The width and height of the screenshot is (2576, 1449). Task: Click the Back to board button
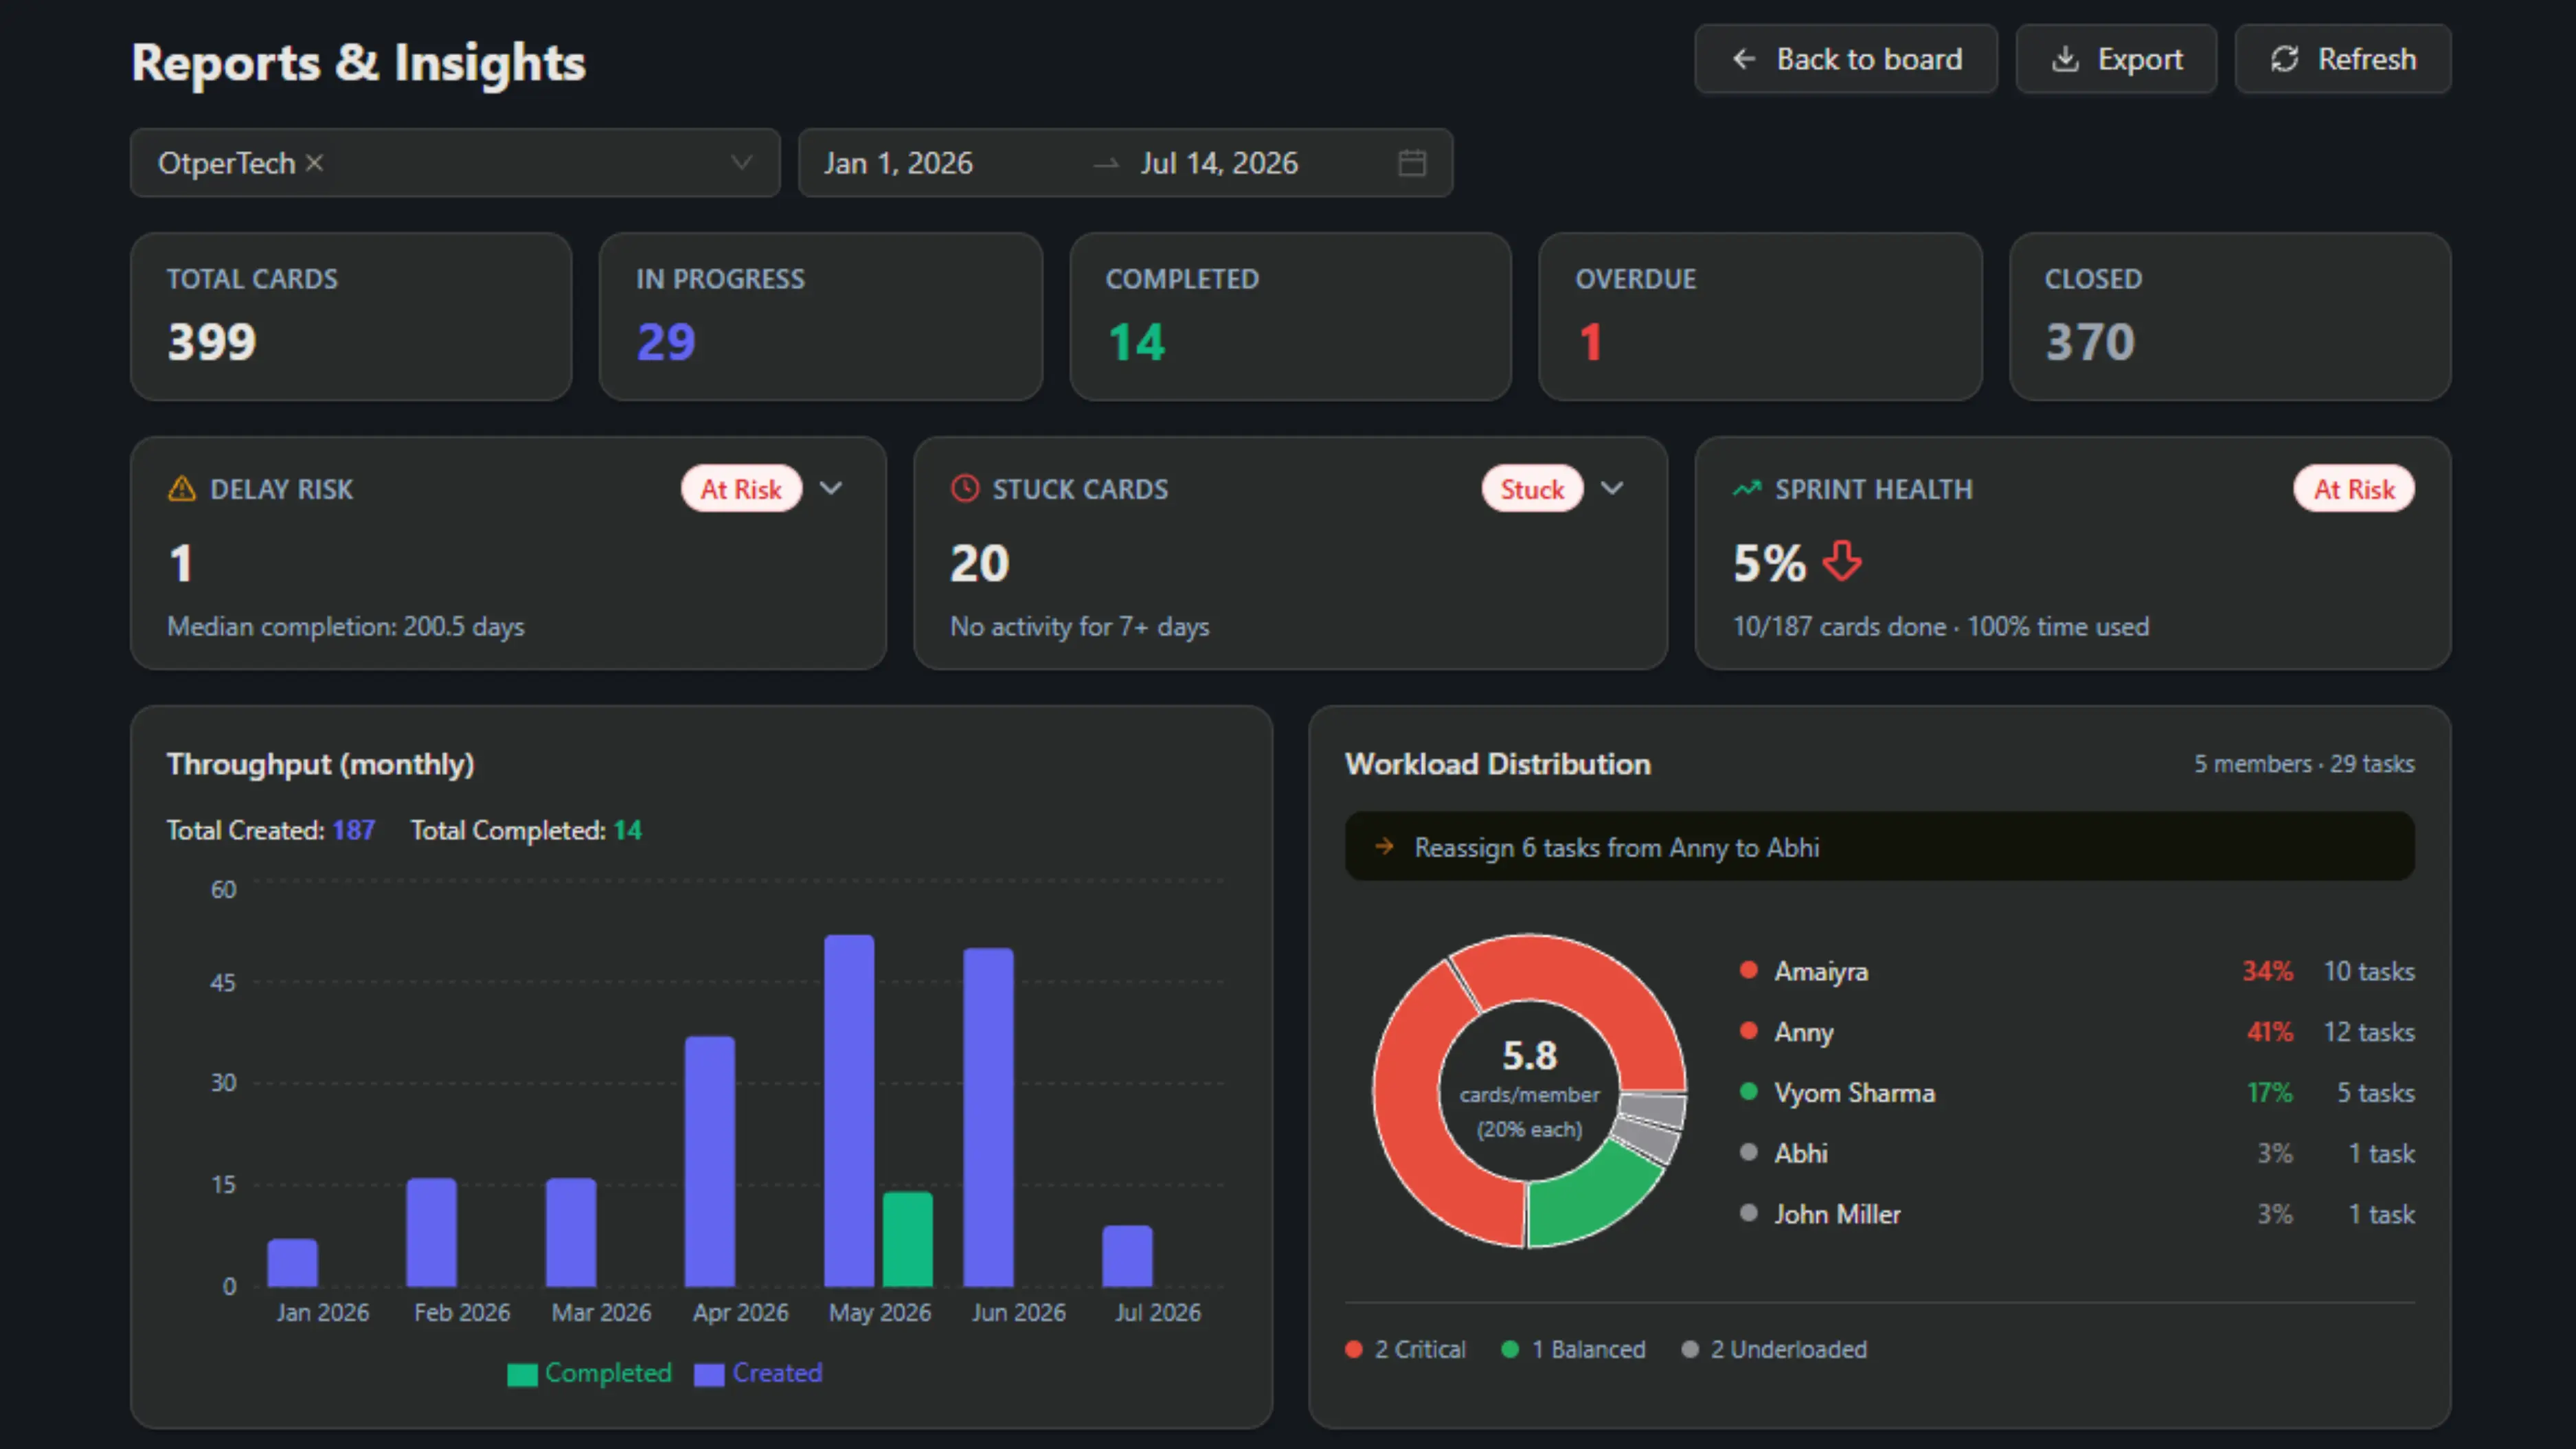(x=1845, y=59)
